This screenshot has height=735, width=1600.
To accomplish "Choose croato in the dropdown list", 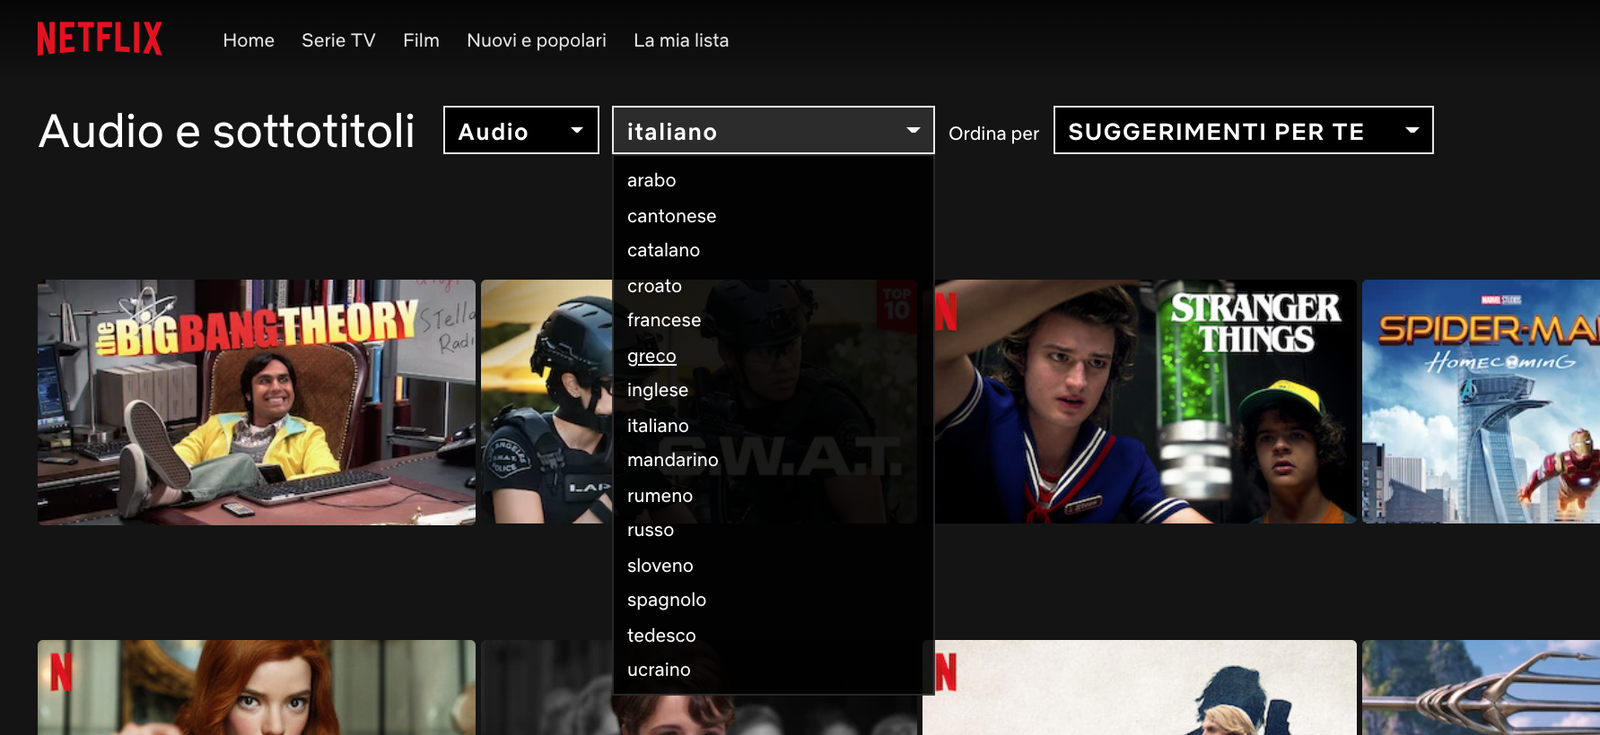I will [654, 286].
